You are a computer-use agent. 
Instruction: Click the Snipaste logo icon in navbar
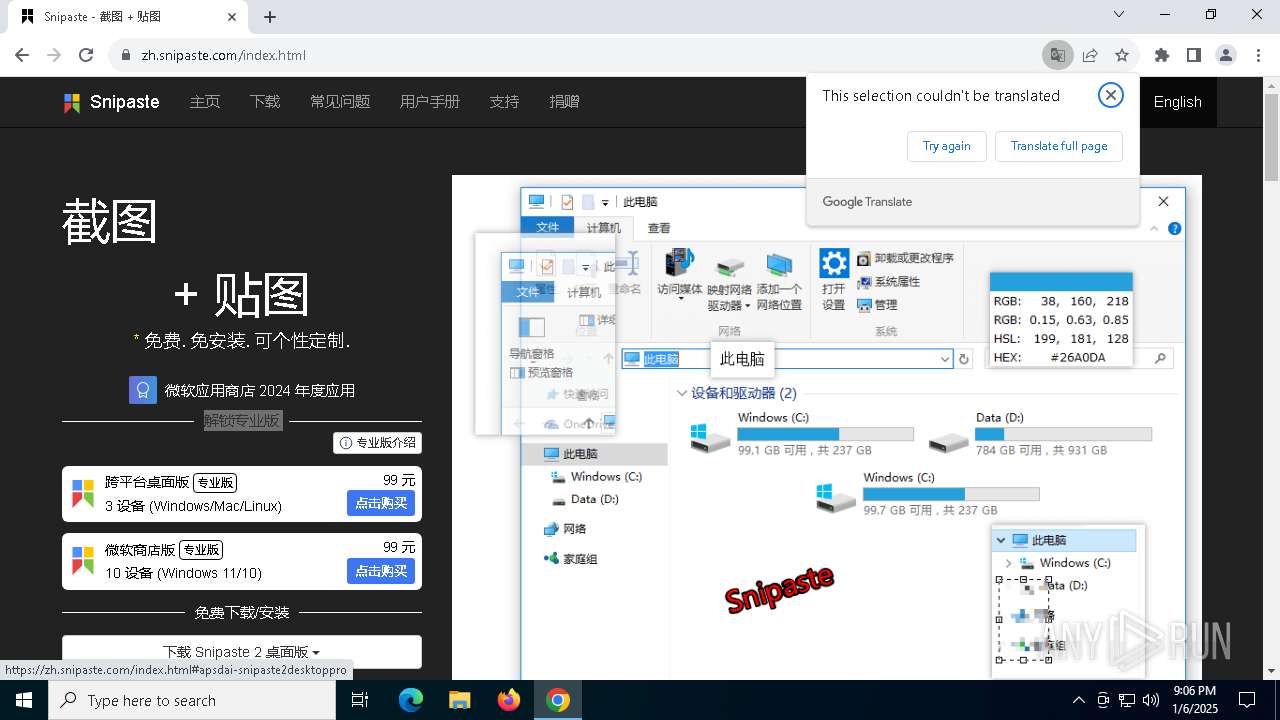(x=72, y=102)
